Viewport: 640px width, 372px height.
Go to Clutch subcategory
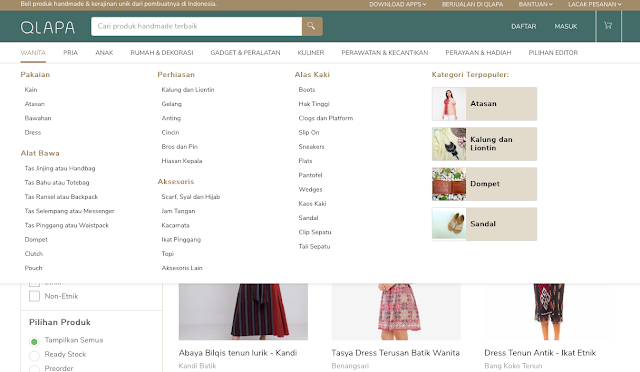click(x=33, y=254)
